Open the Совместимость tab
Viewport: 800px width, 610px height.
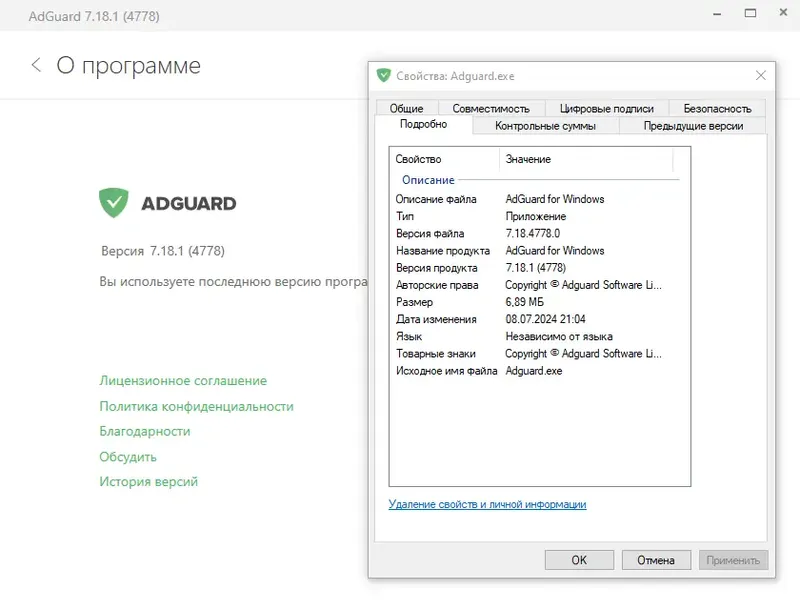pos(491,109)
